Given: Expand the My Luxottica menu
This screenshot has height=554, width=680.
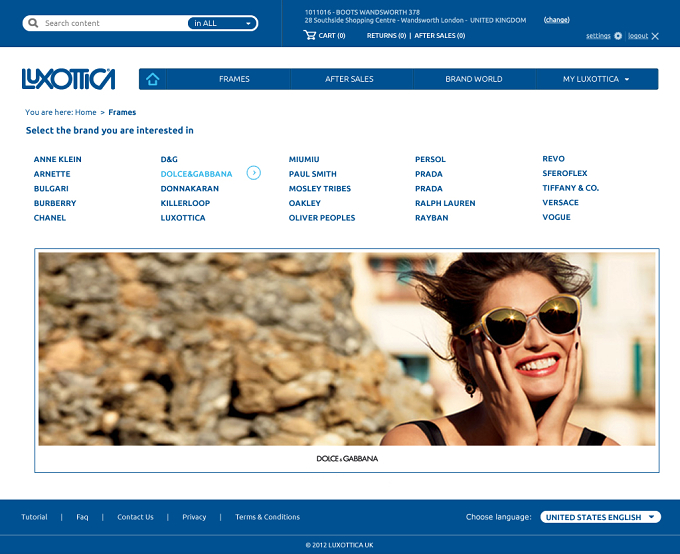Looking at the screenshot, I should point(597,79).
